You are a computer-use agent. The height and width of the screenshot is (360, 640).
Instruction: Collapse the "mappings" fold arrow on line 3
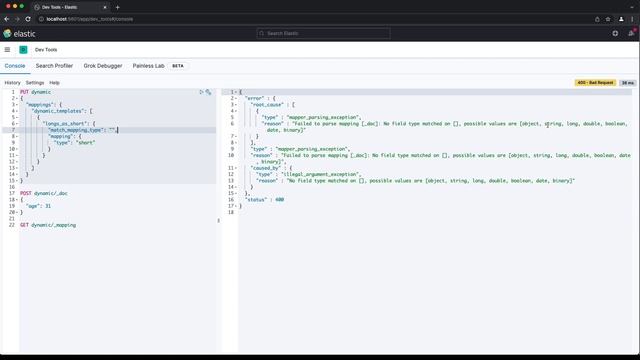pyautogui.click(x=17, y=105)
